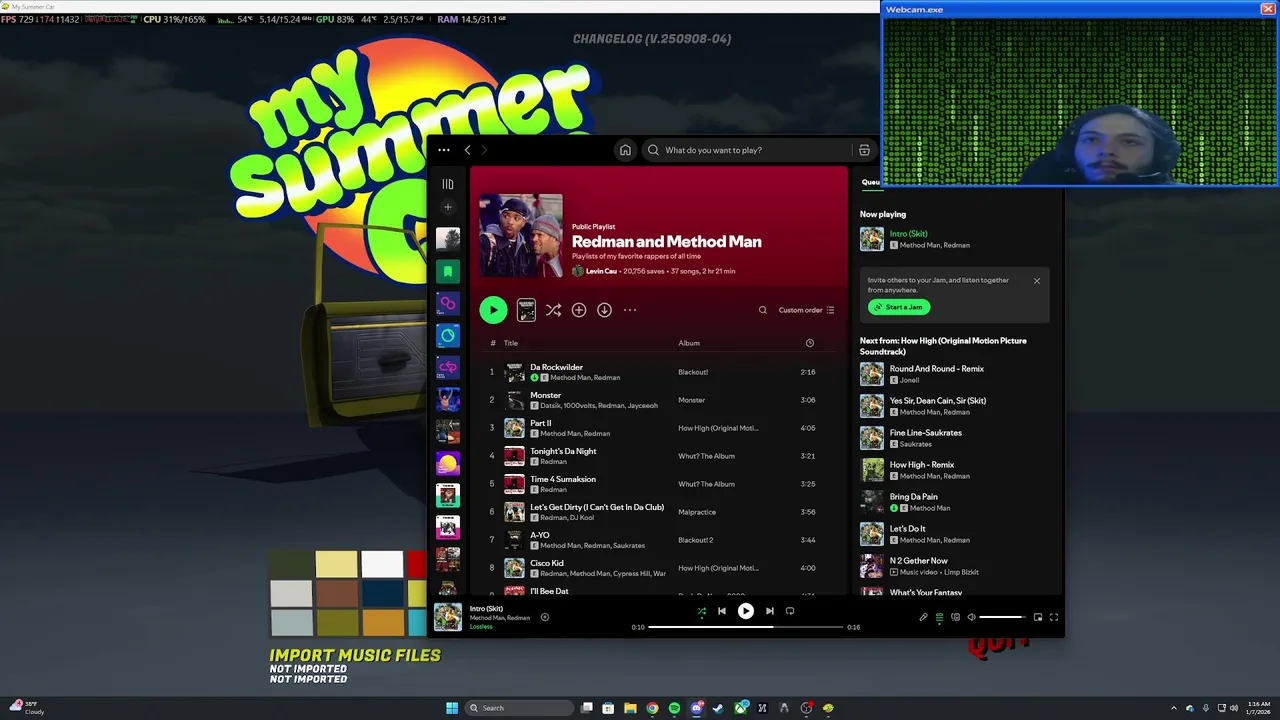Toggle repeat in player bar
1280x720 pixels.
[790, 611]
